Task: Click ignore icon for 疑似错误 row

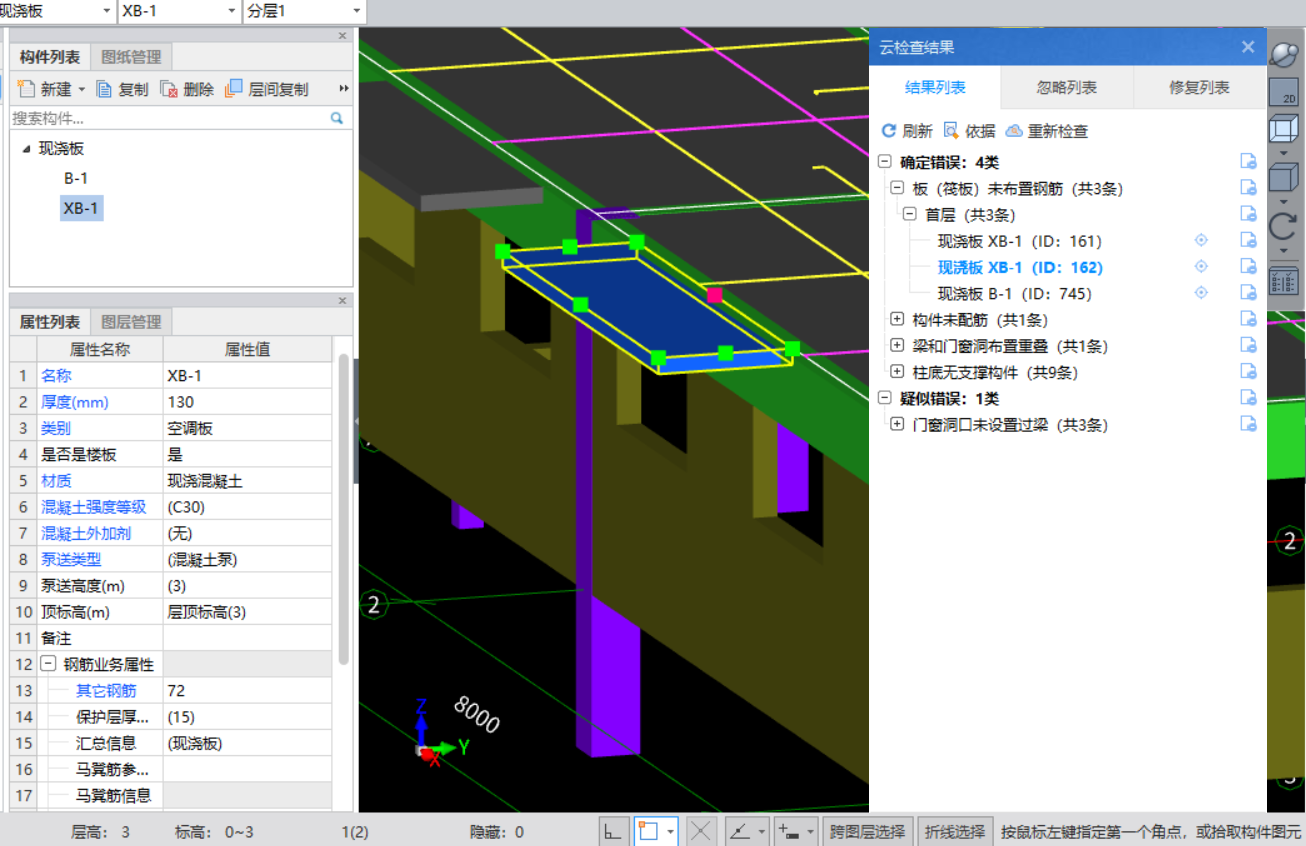Action: (x=1248, y=397)
